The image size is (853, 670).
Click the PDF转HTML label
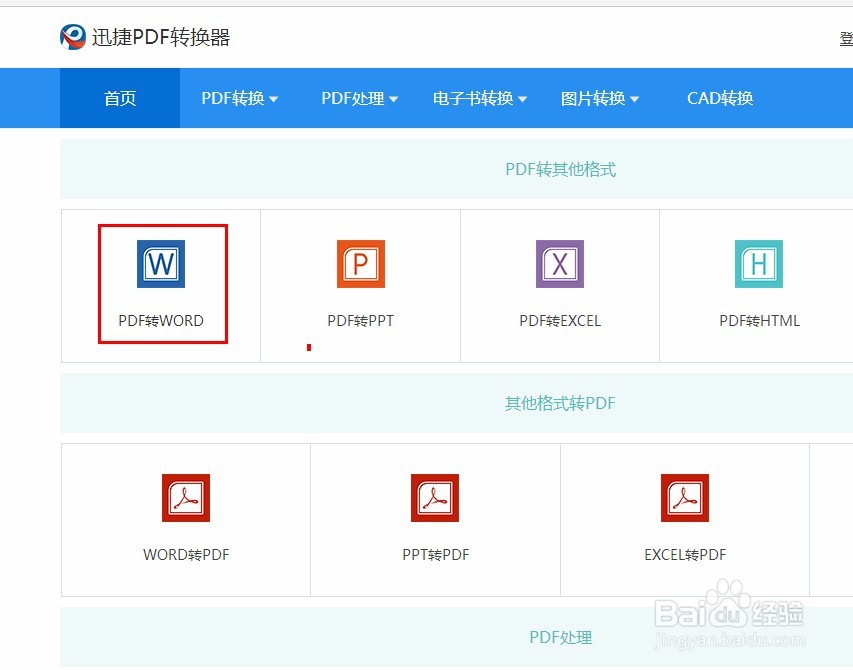(759, 321)
